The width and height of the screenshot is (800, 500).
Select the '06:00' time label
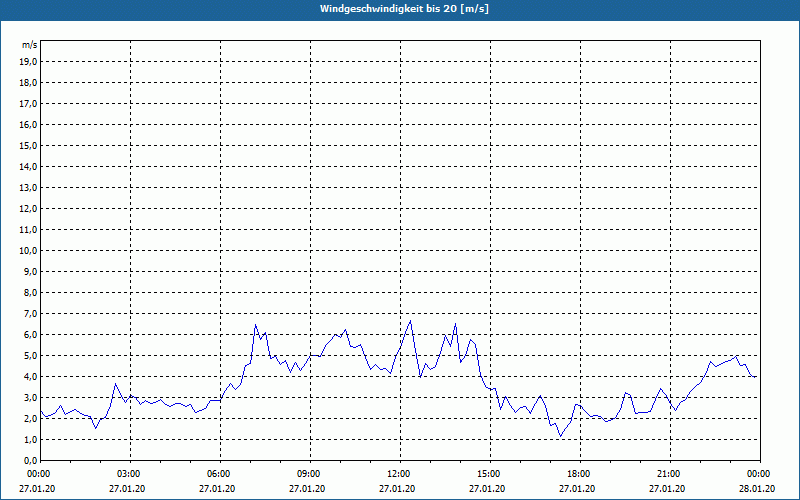coord(220,474)
